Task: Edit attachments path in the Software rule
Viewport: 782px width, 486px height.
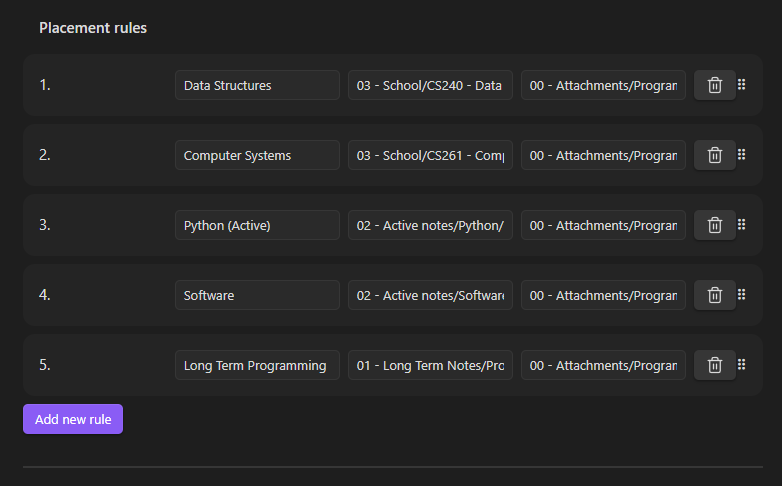Action: click(603, 295)
